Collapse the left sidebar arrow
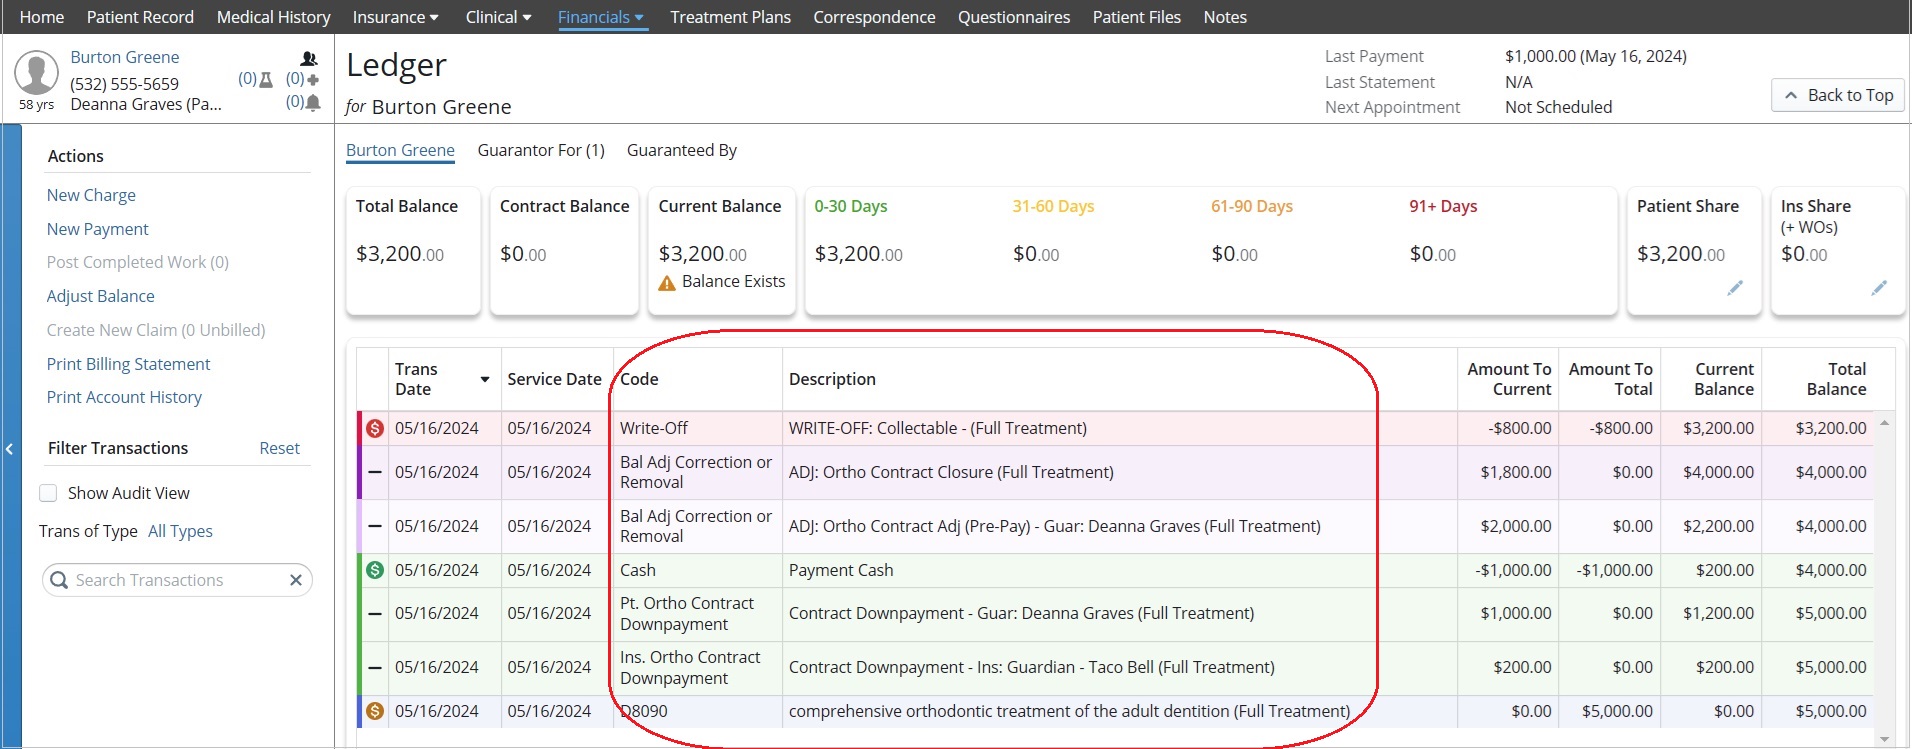 click(x=9, y=449)
